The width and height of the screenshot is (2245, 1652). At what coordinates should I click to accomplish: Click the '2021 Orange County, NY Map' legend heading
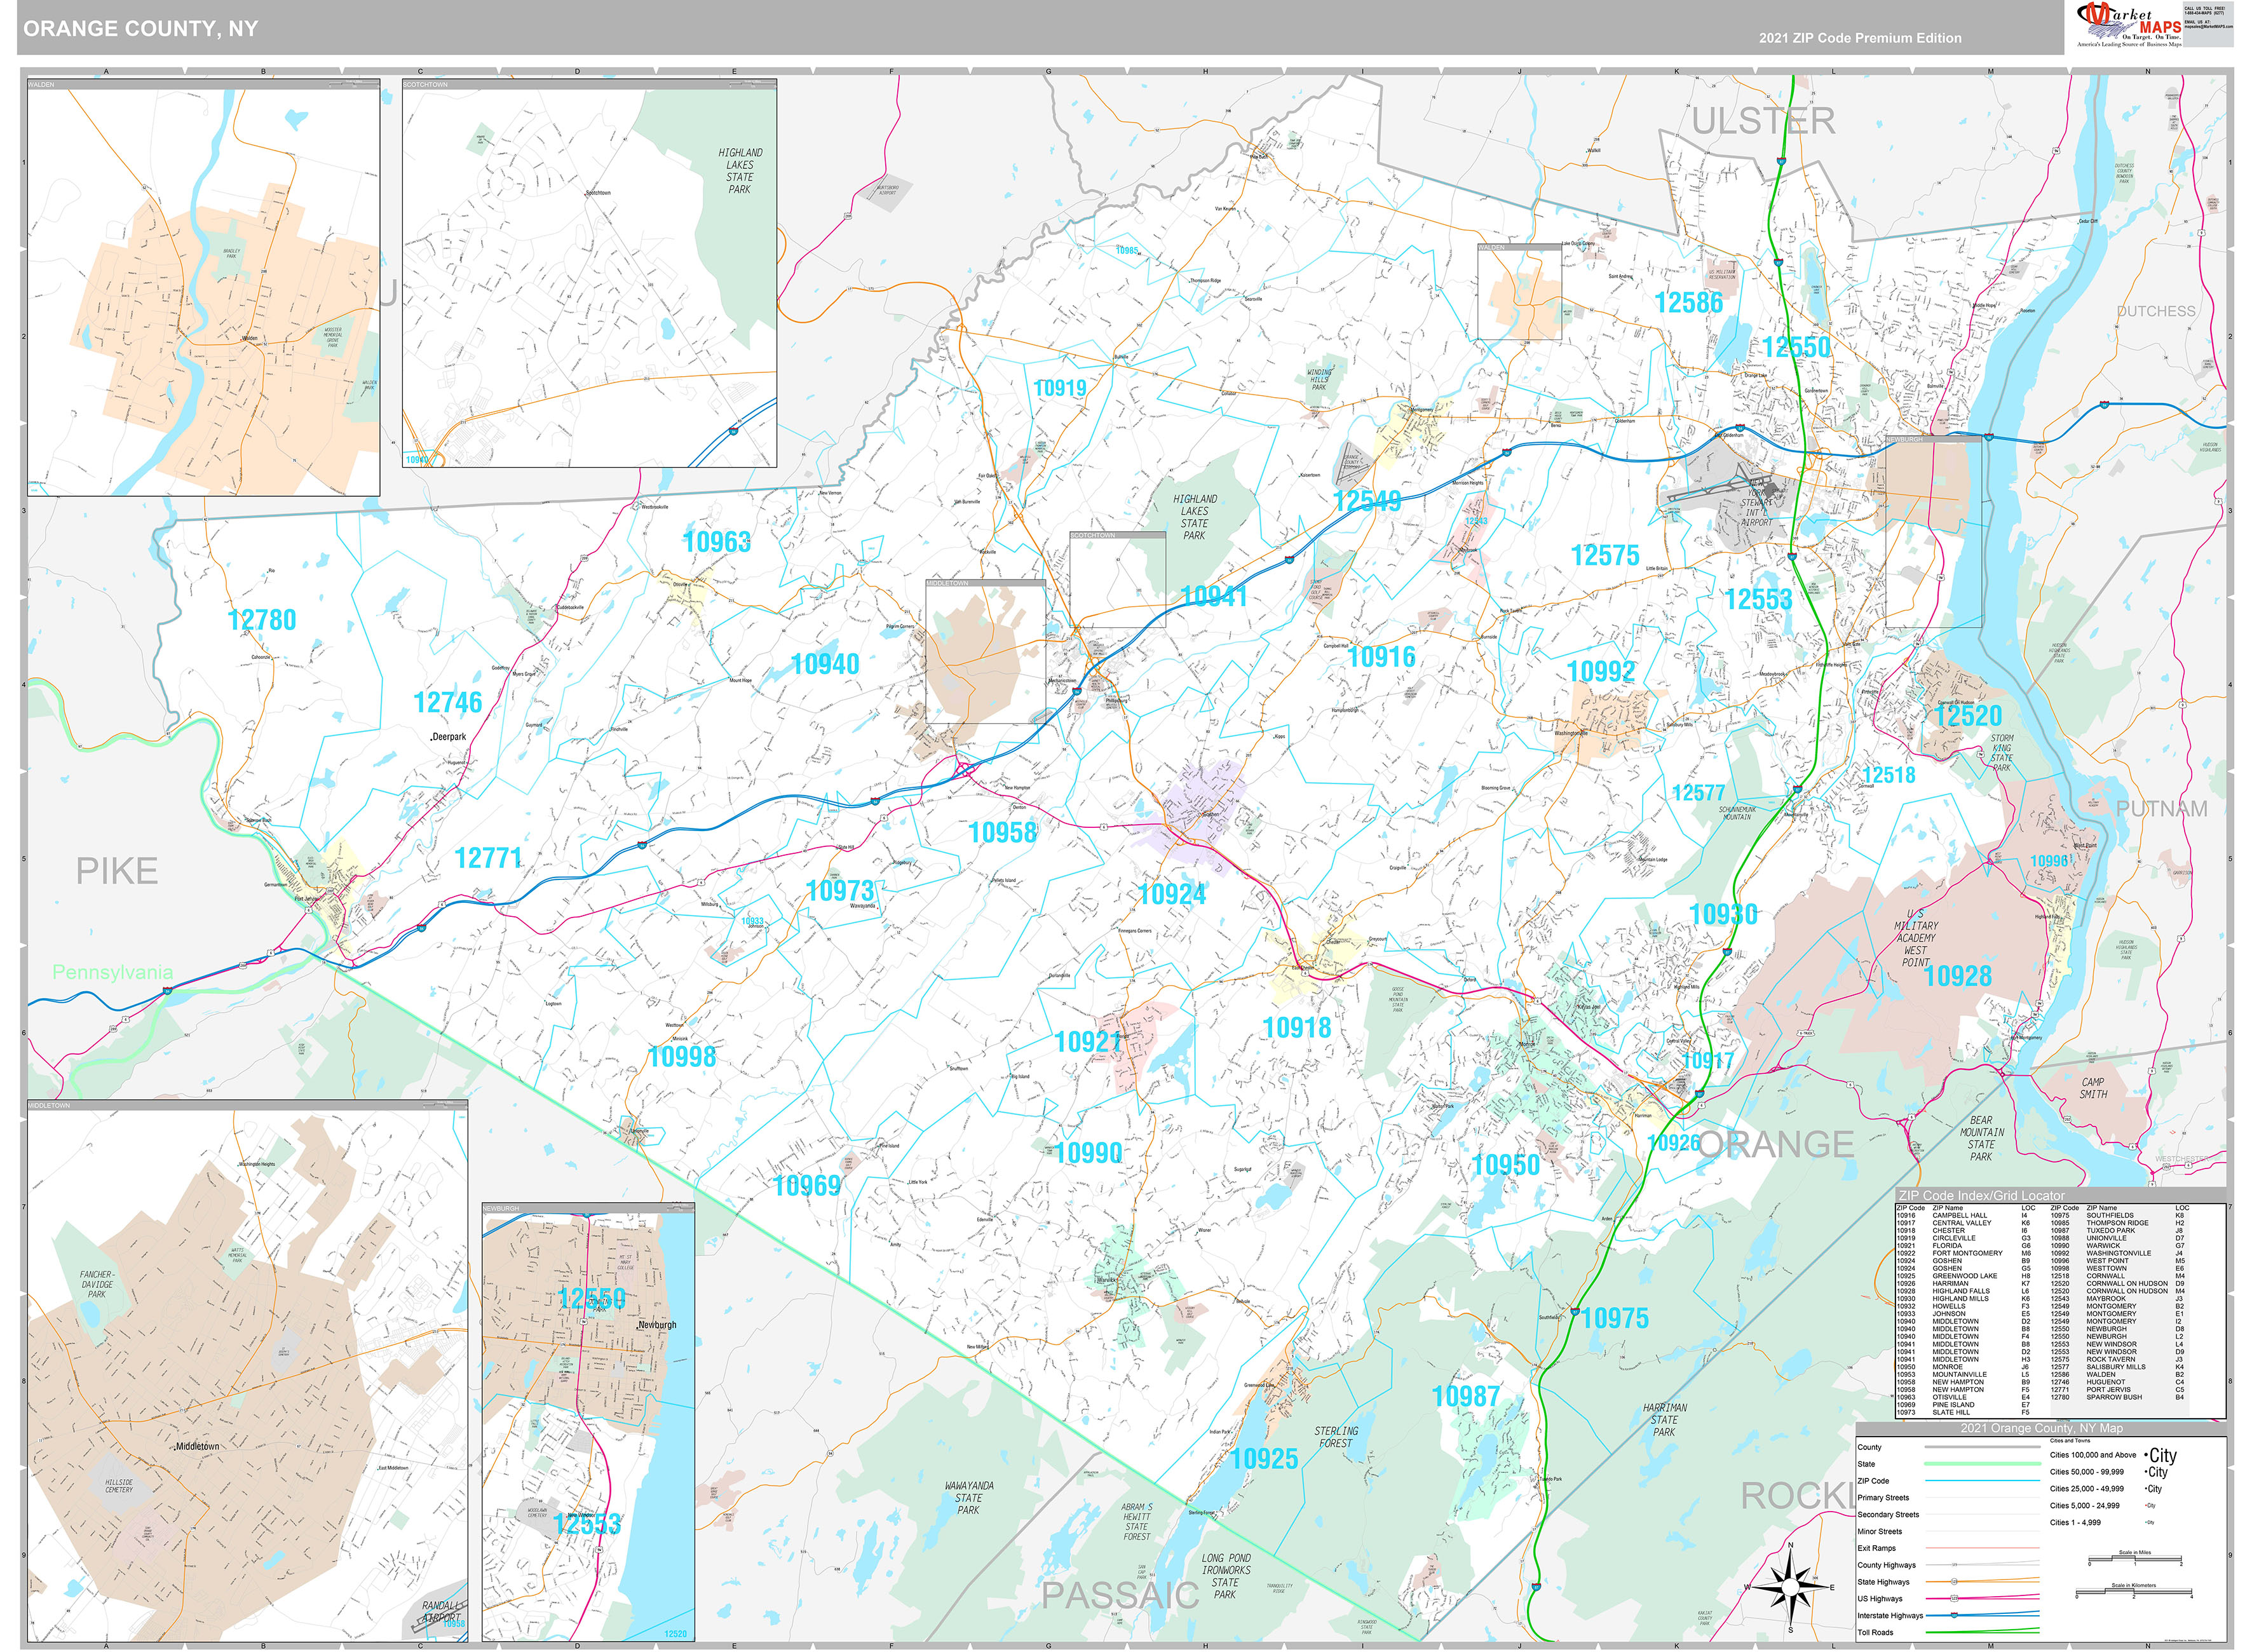2041,1428
